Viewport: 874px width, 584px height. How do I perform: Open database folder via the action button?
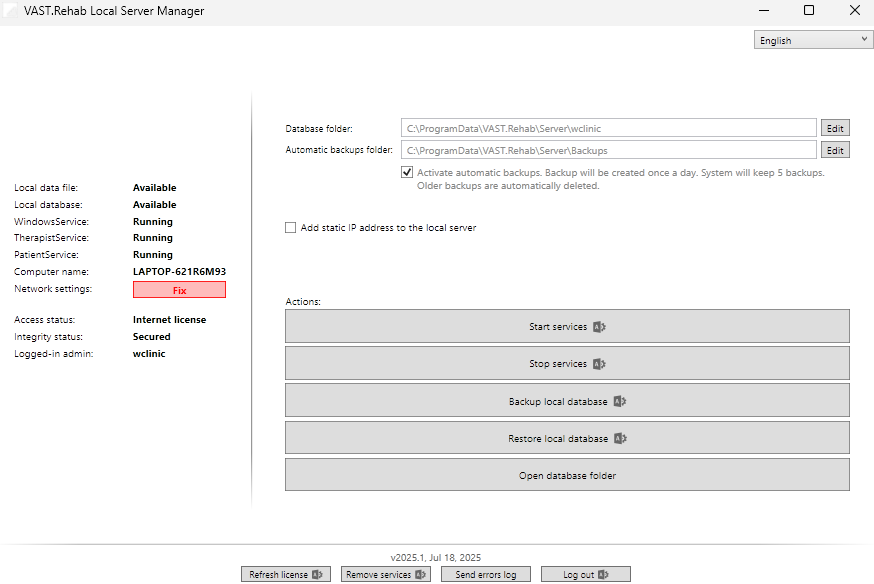point(567,475)
